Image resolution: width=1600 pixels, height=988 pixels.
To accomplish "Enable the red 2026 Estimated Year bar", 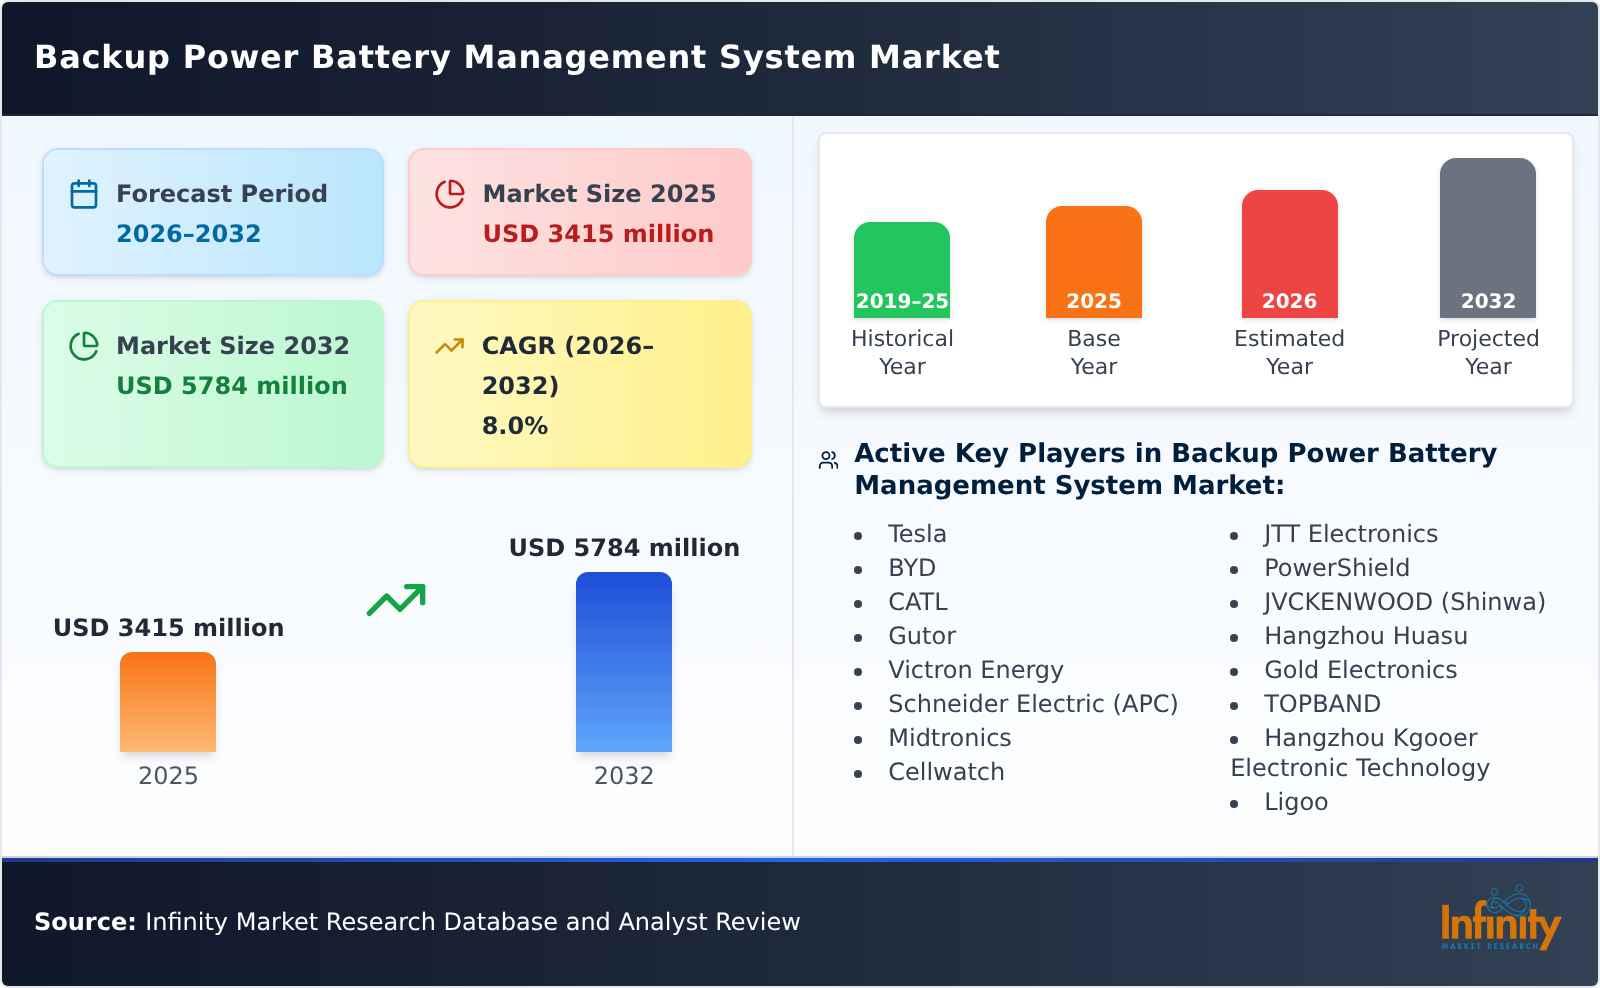I will (x=1289, y=250).
